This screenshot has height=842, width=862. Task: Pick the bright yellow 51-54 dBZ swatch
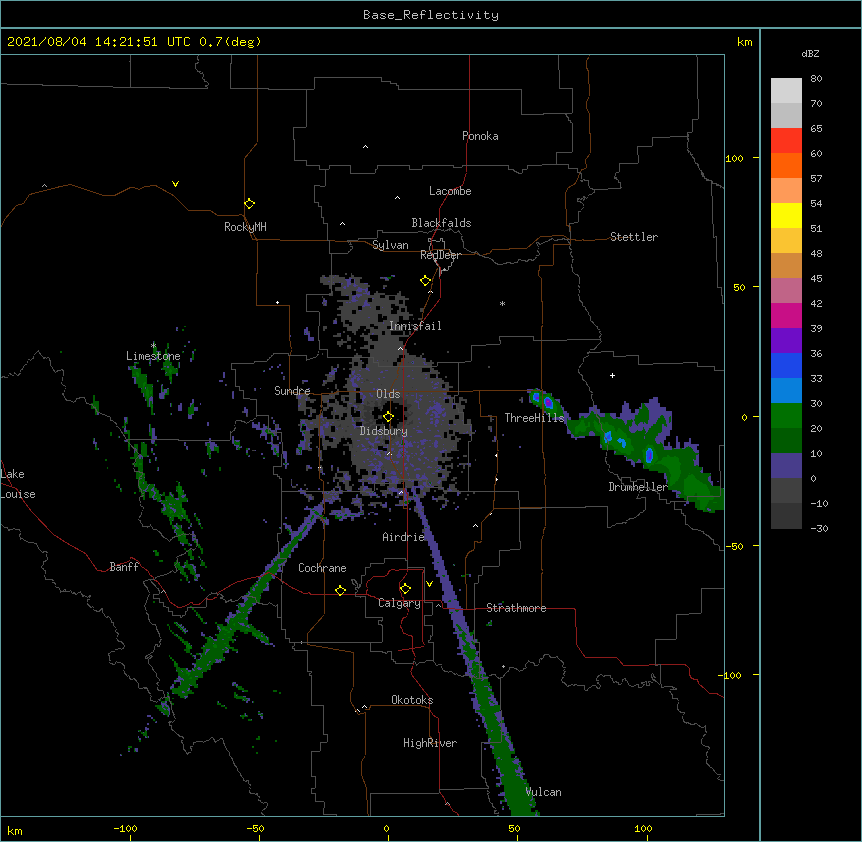click(x=786, y=215)
